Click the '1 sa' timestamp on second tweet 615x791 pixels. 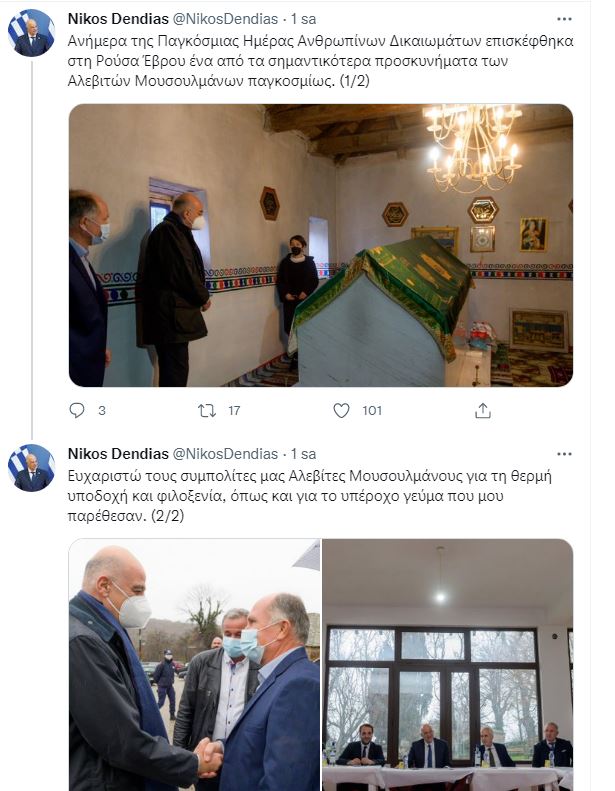303,454
